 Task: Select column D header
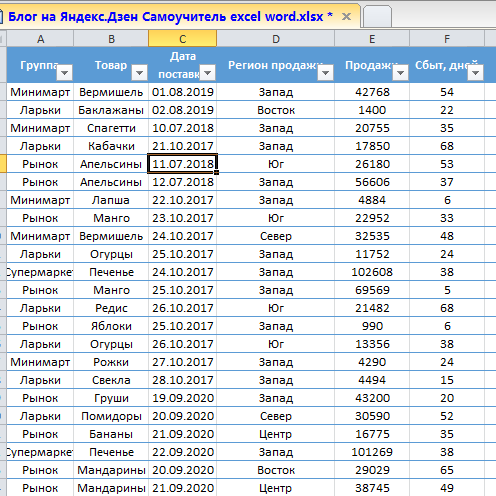(x=276, y=39)
